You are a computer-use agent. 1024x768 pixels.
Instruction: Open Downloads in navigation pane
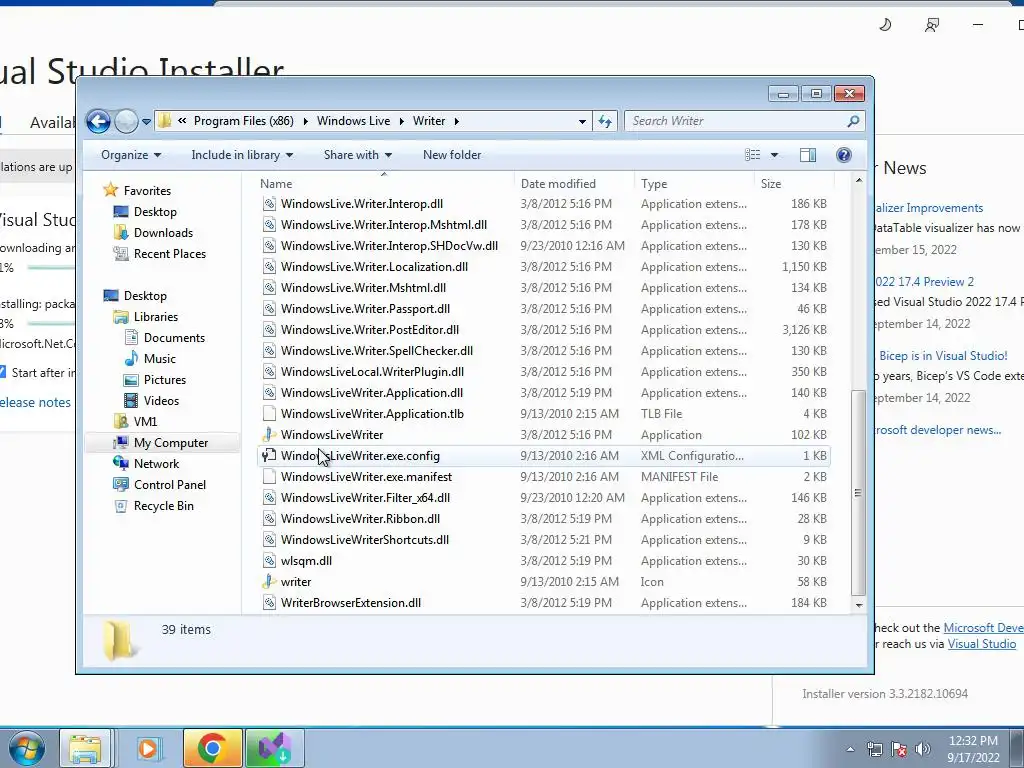(163, 232)
